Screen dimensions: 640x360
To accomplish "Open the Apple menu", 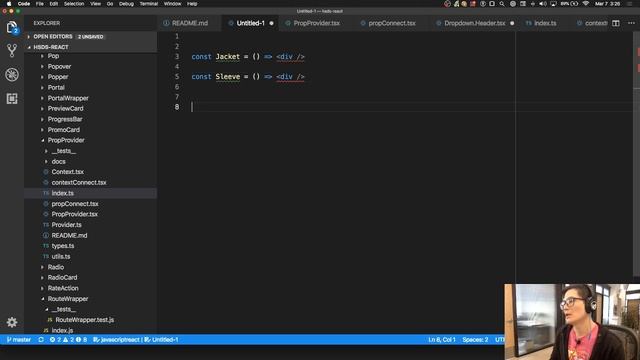I will pyautogui.click(x=9, y=4).
